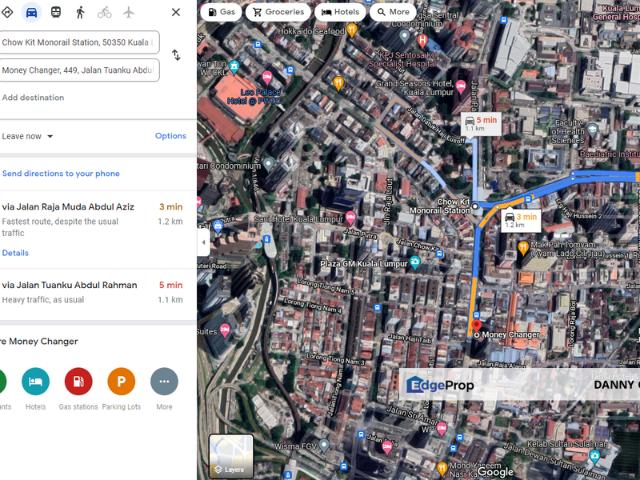Select the walking travel mode icon
640x480 pixels.
[80, 12]
